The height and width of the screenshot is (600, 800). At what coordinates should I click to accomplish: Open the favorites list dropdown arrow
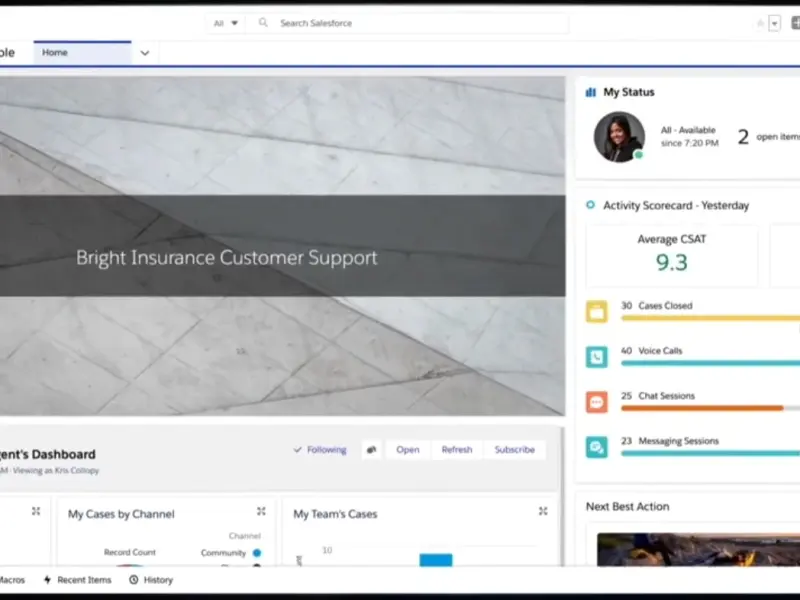(774, 23)
